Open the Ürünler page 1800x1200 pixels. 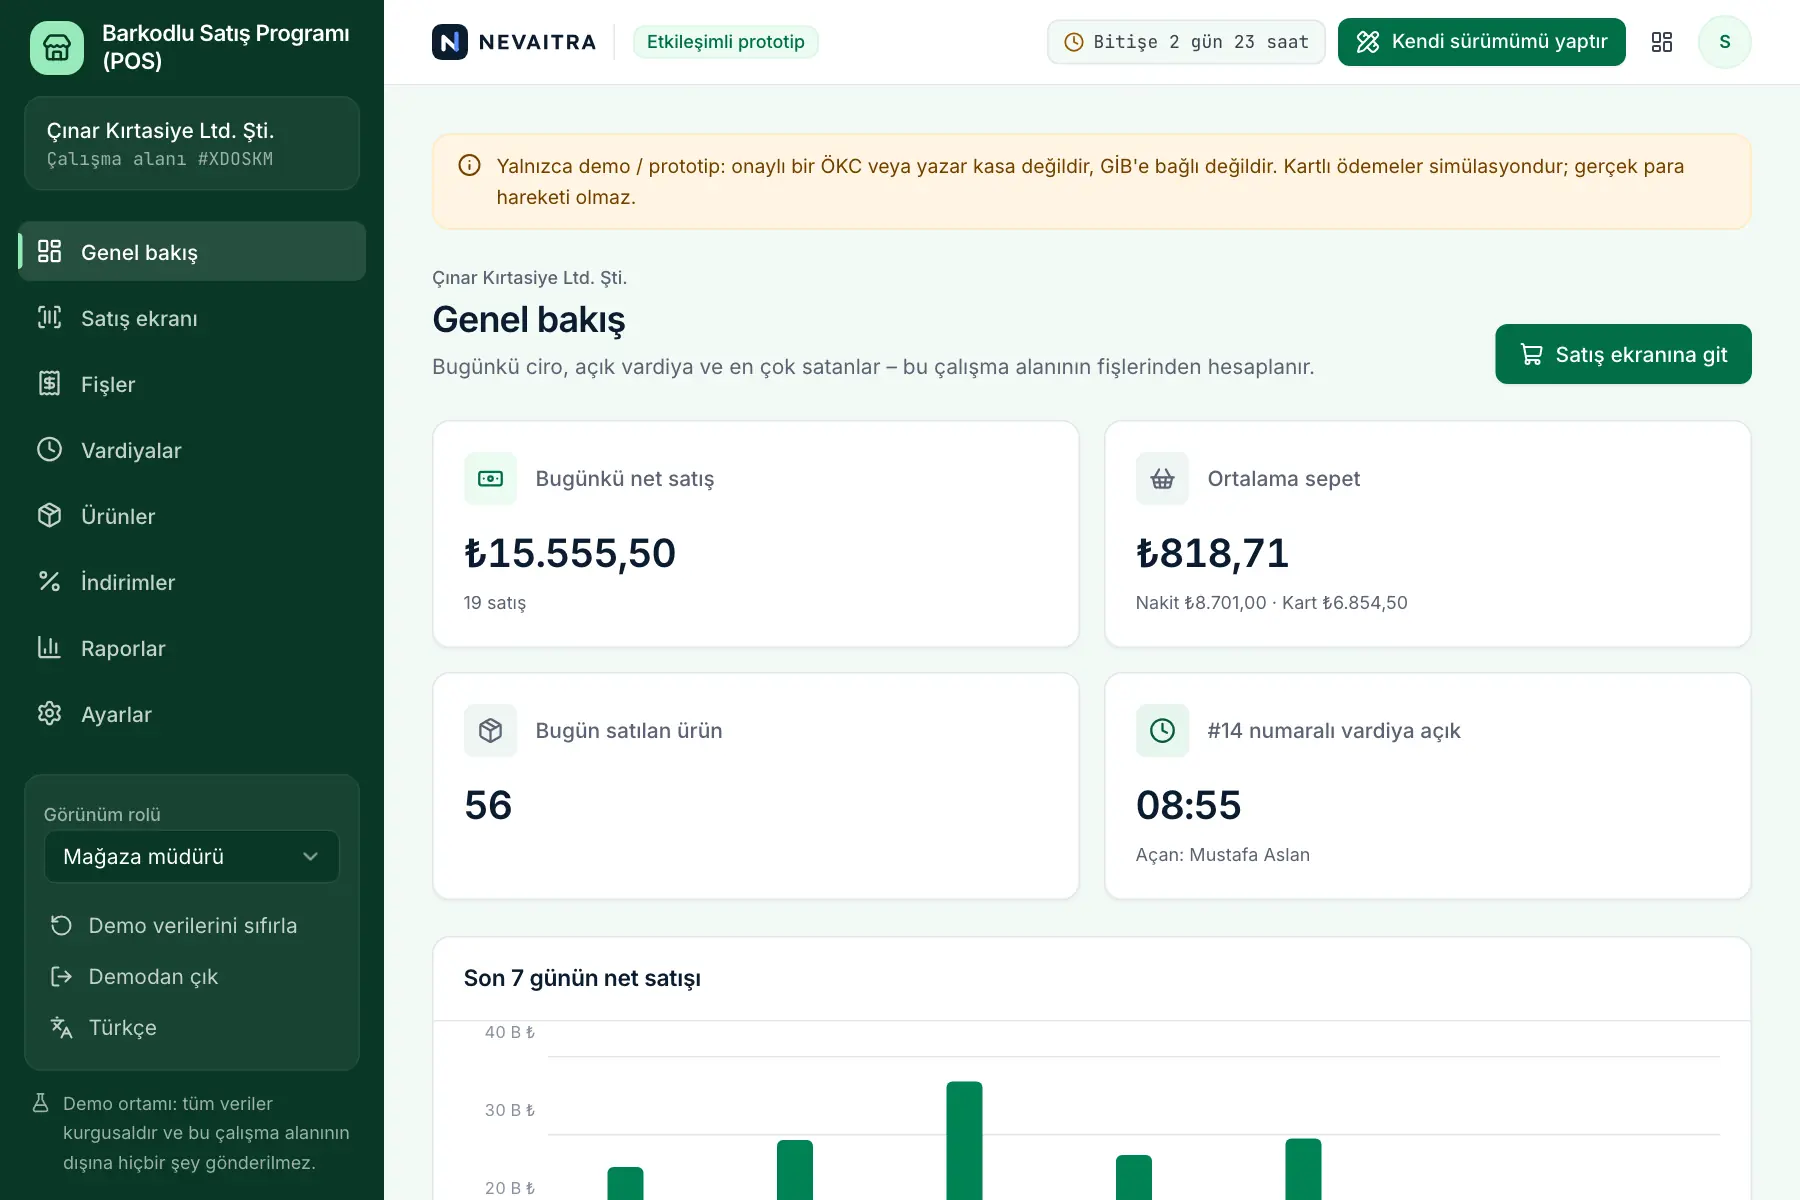click(x=192, y=516)
